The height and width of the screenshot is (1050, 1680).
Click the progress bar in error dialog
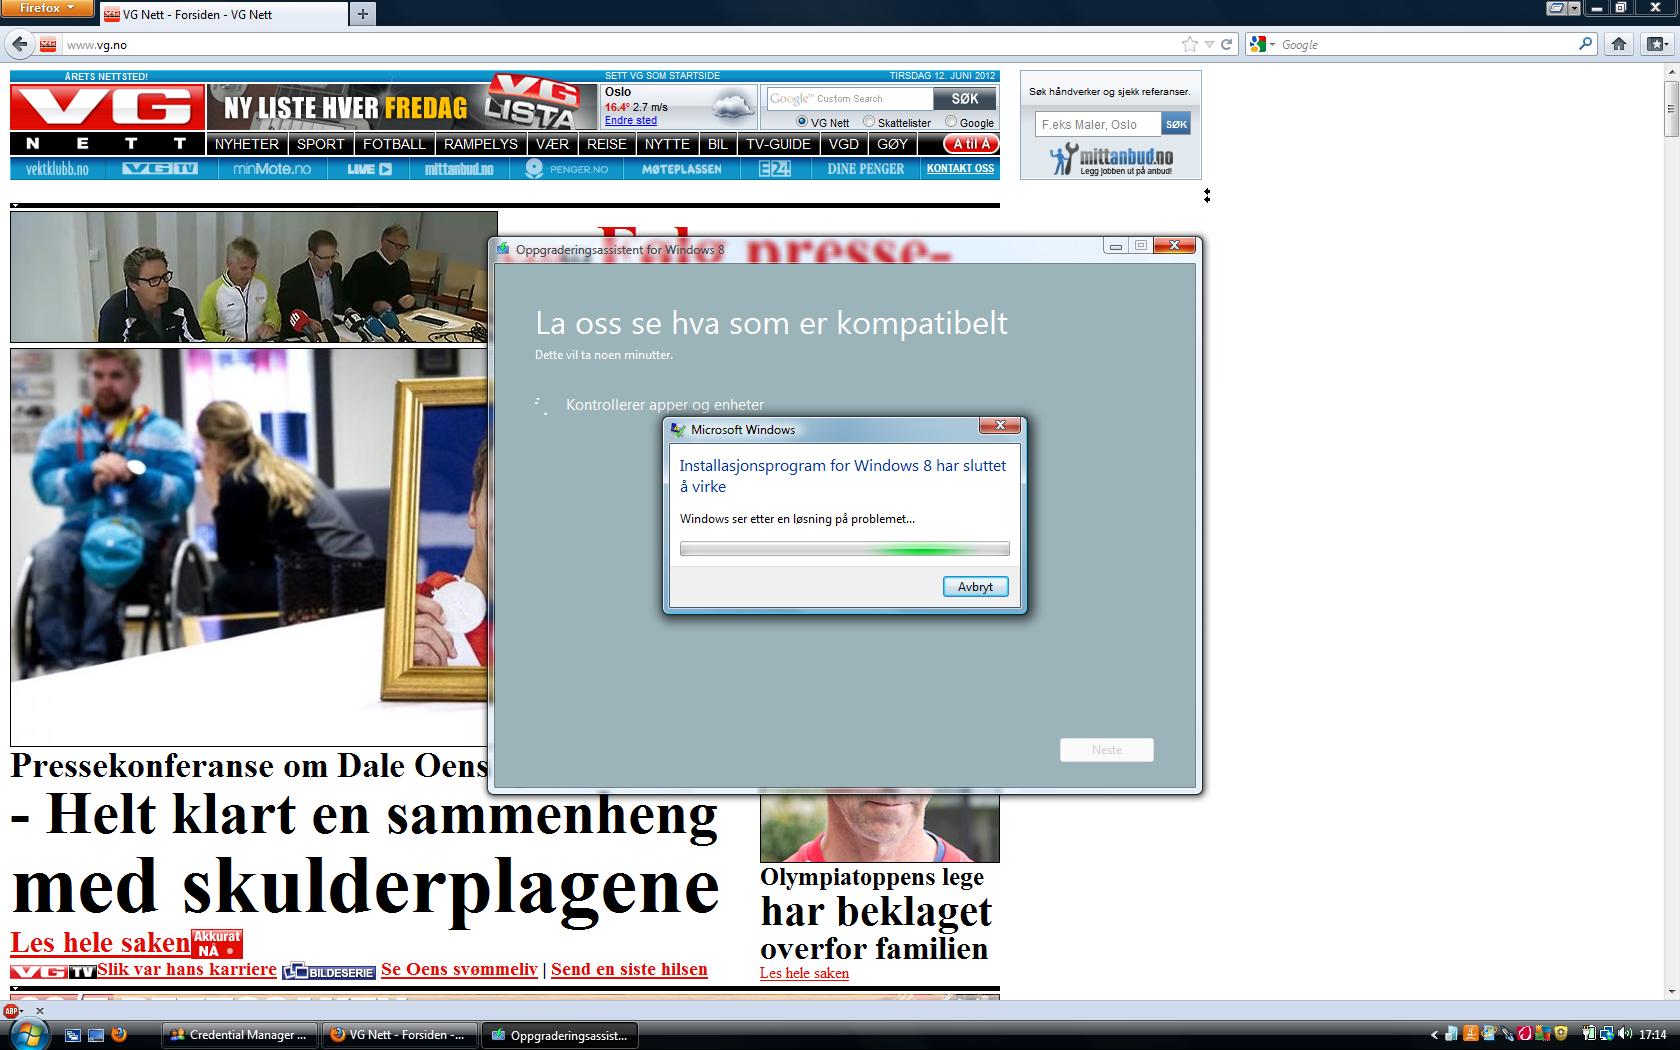point(844,548)
